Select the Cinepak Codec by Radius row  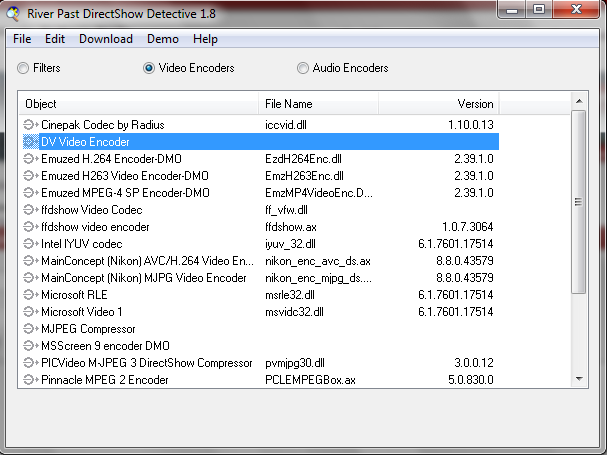[x=261, y=125]
